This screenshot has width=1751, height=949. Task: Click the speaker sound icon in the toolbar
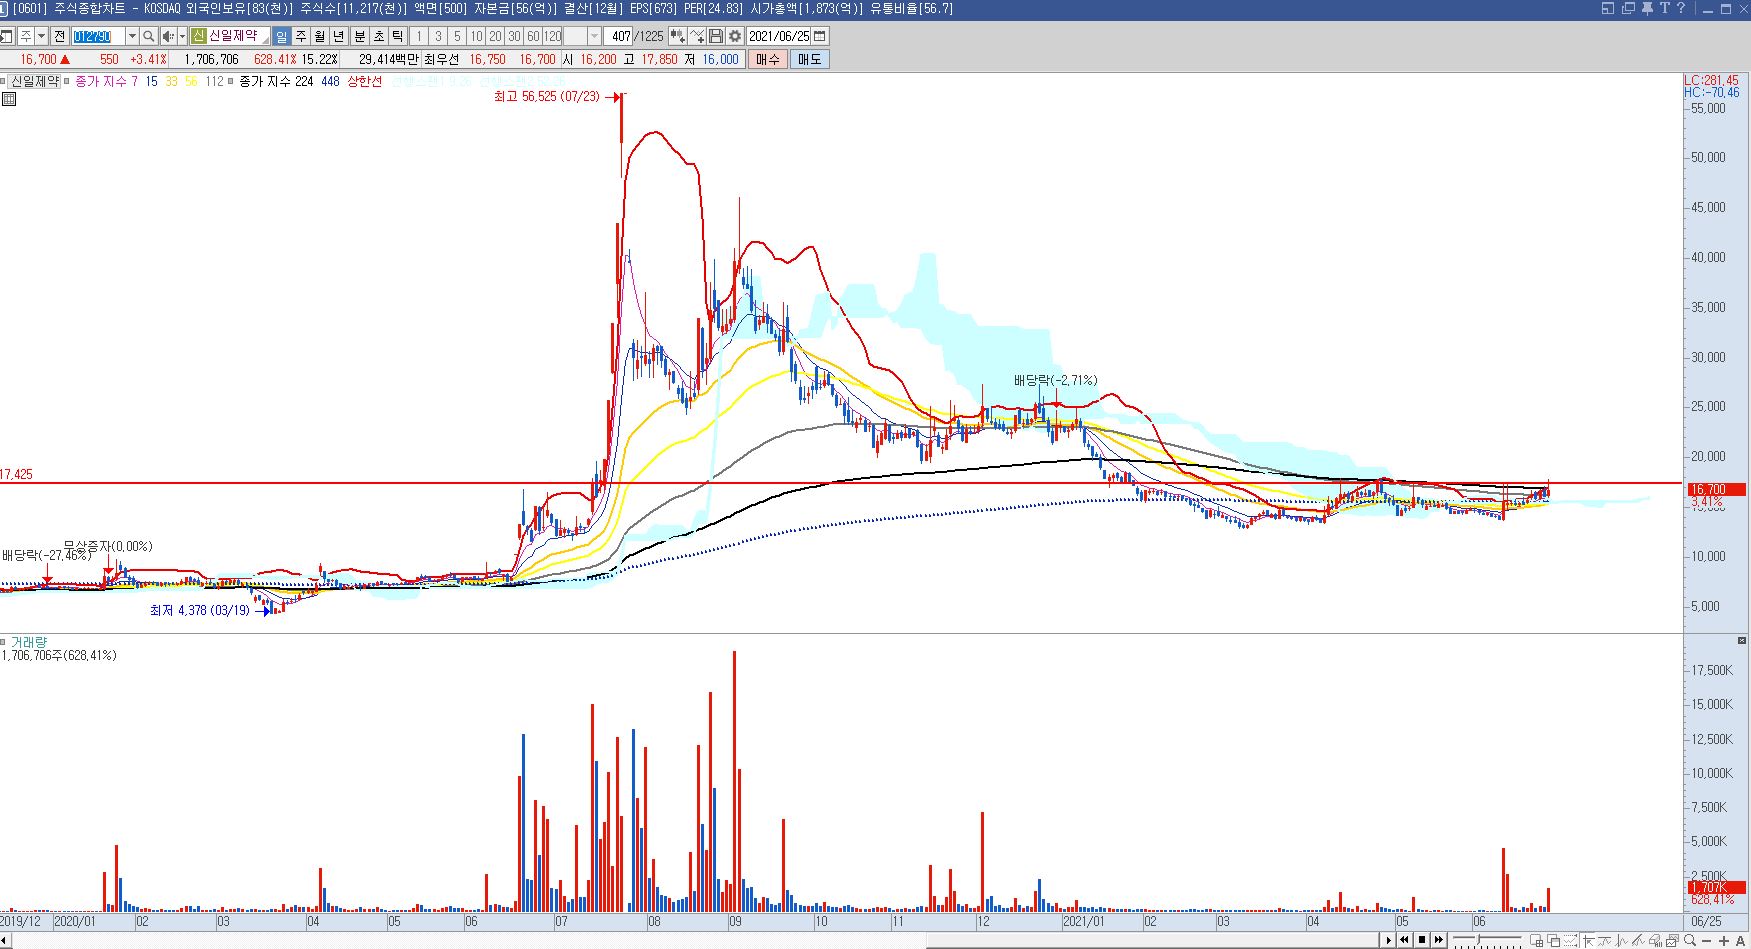point(168,36)
